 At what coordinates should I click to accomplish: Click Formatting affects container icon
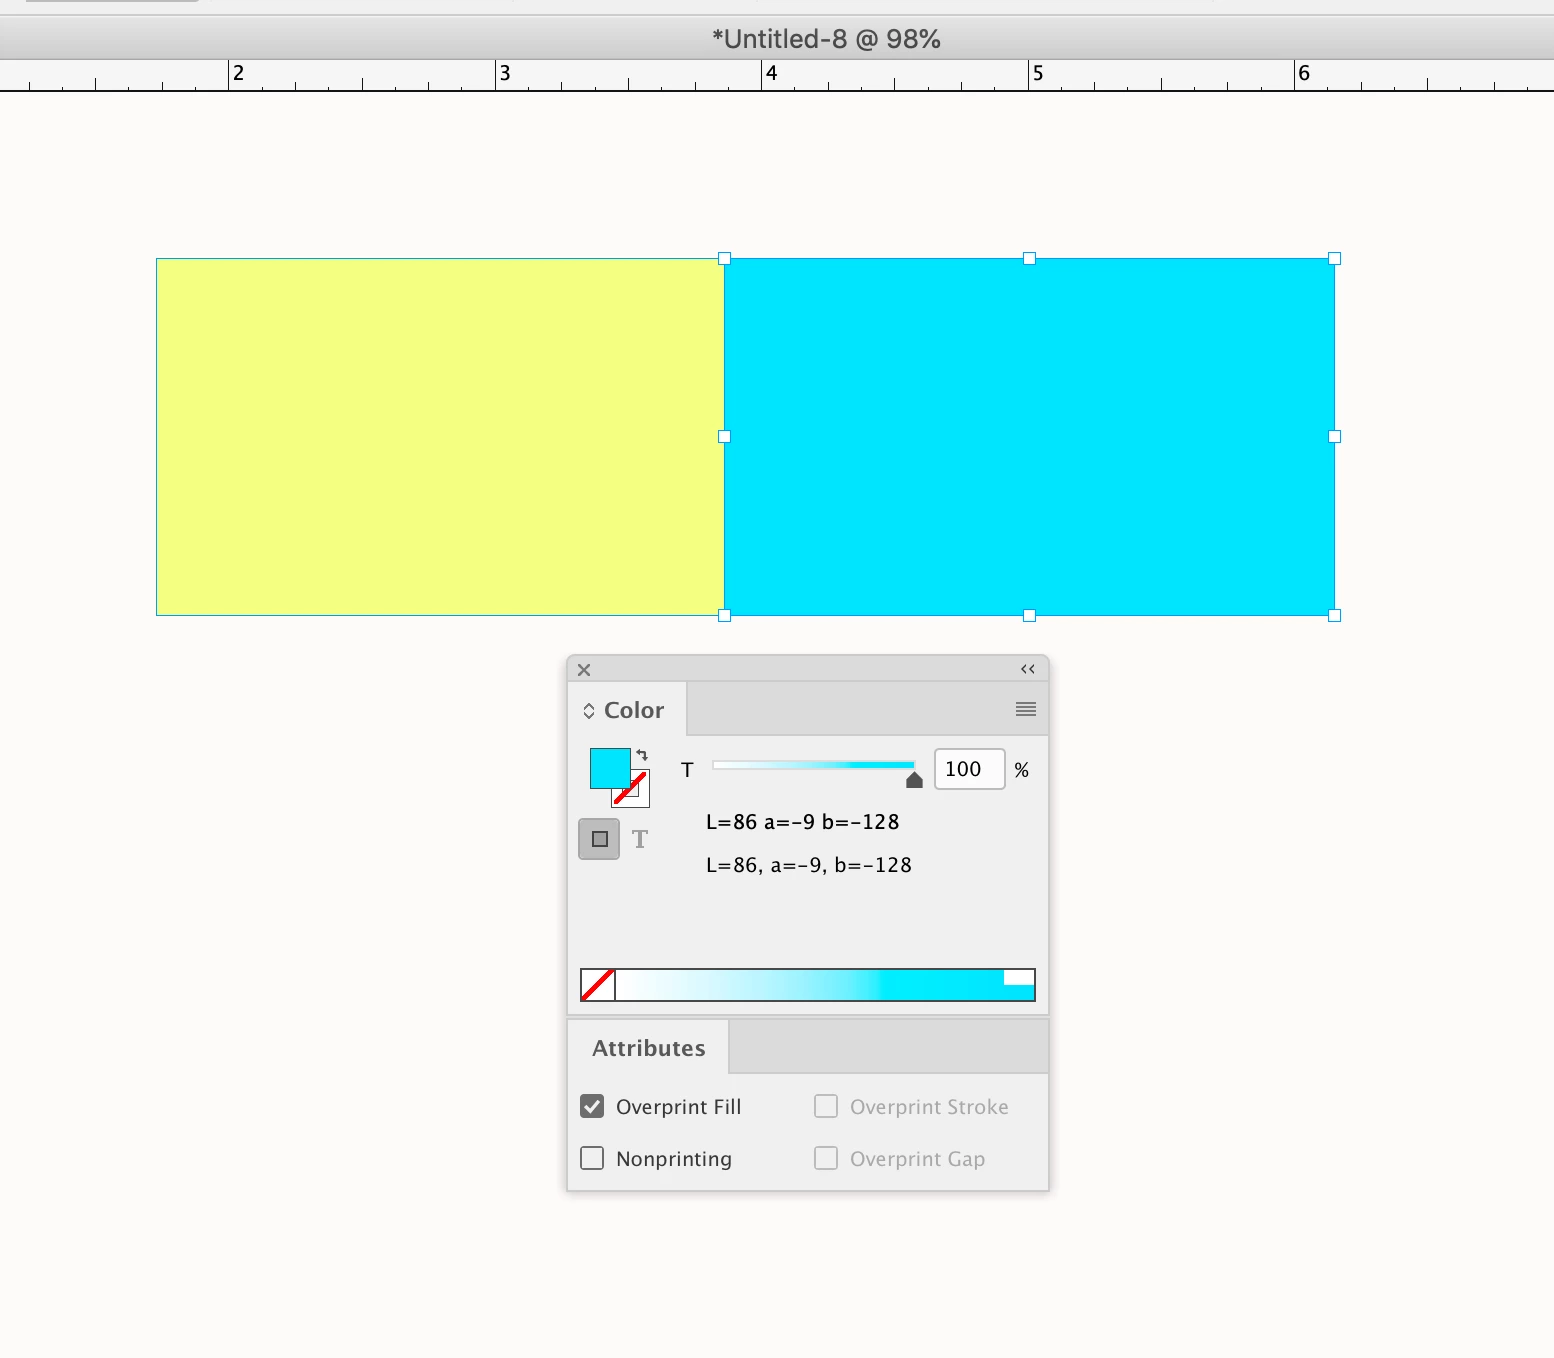click(599, 839)
